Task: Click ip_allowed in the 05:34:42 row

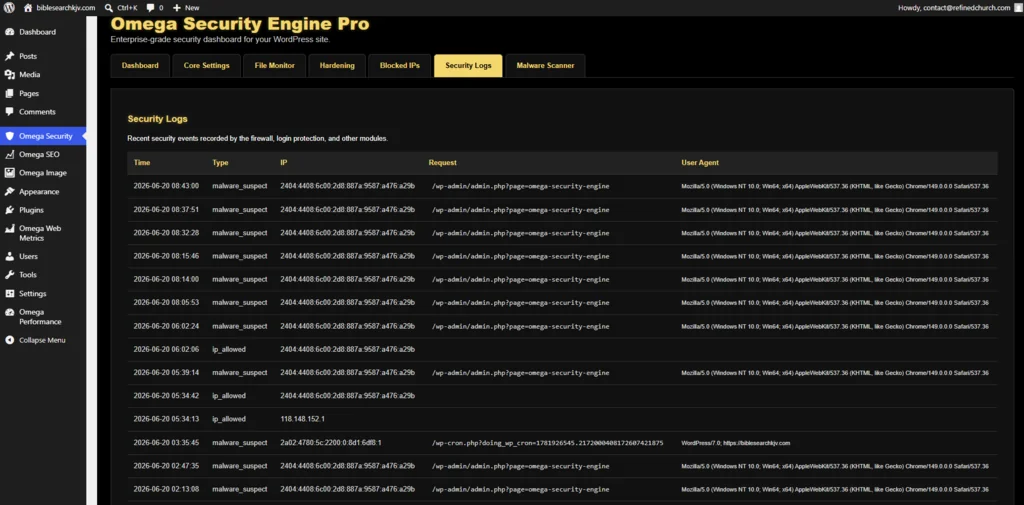Action: tap(229, 396)
